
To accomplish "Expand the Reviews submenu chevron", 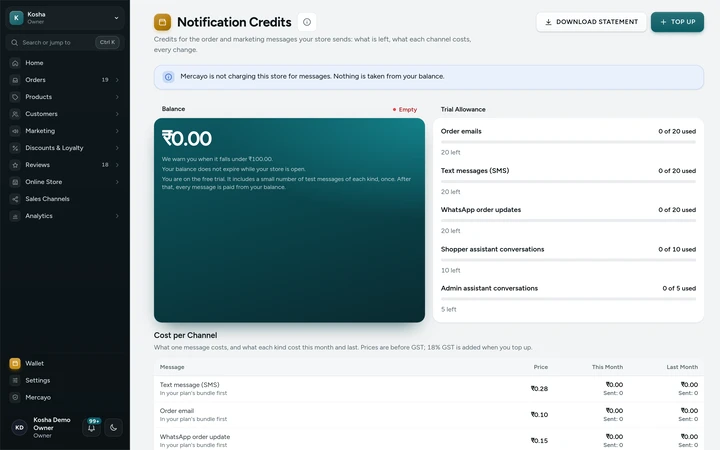I will pos(117,165).
